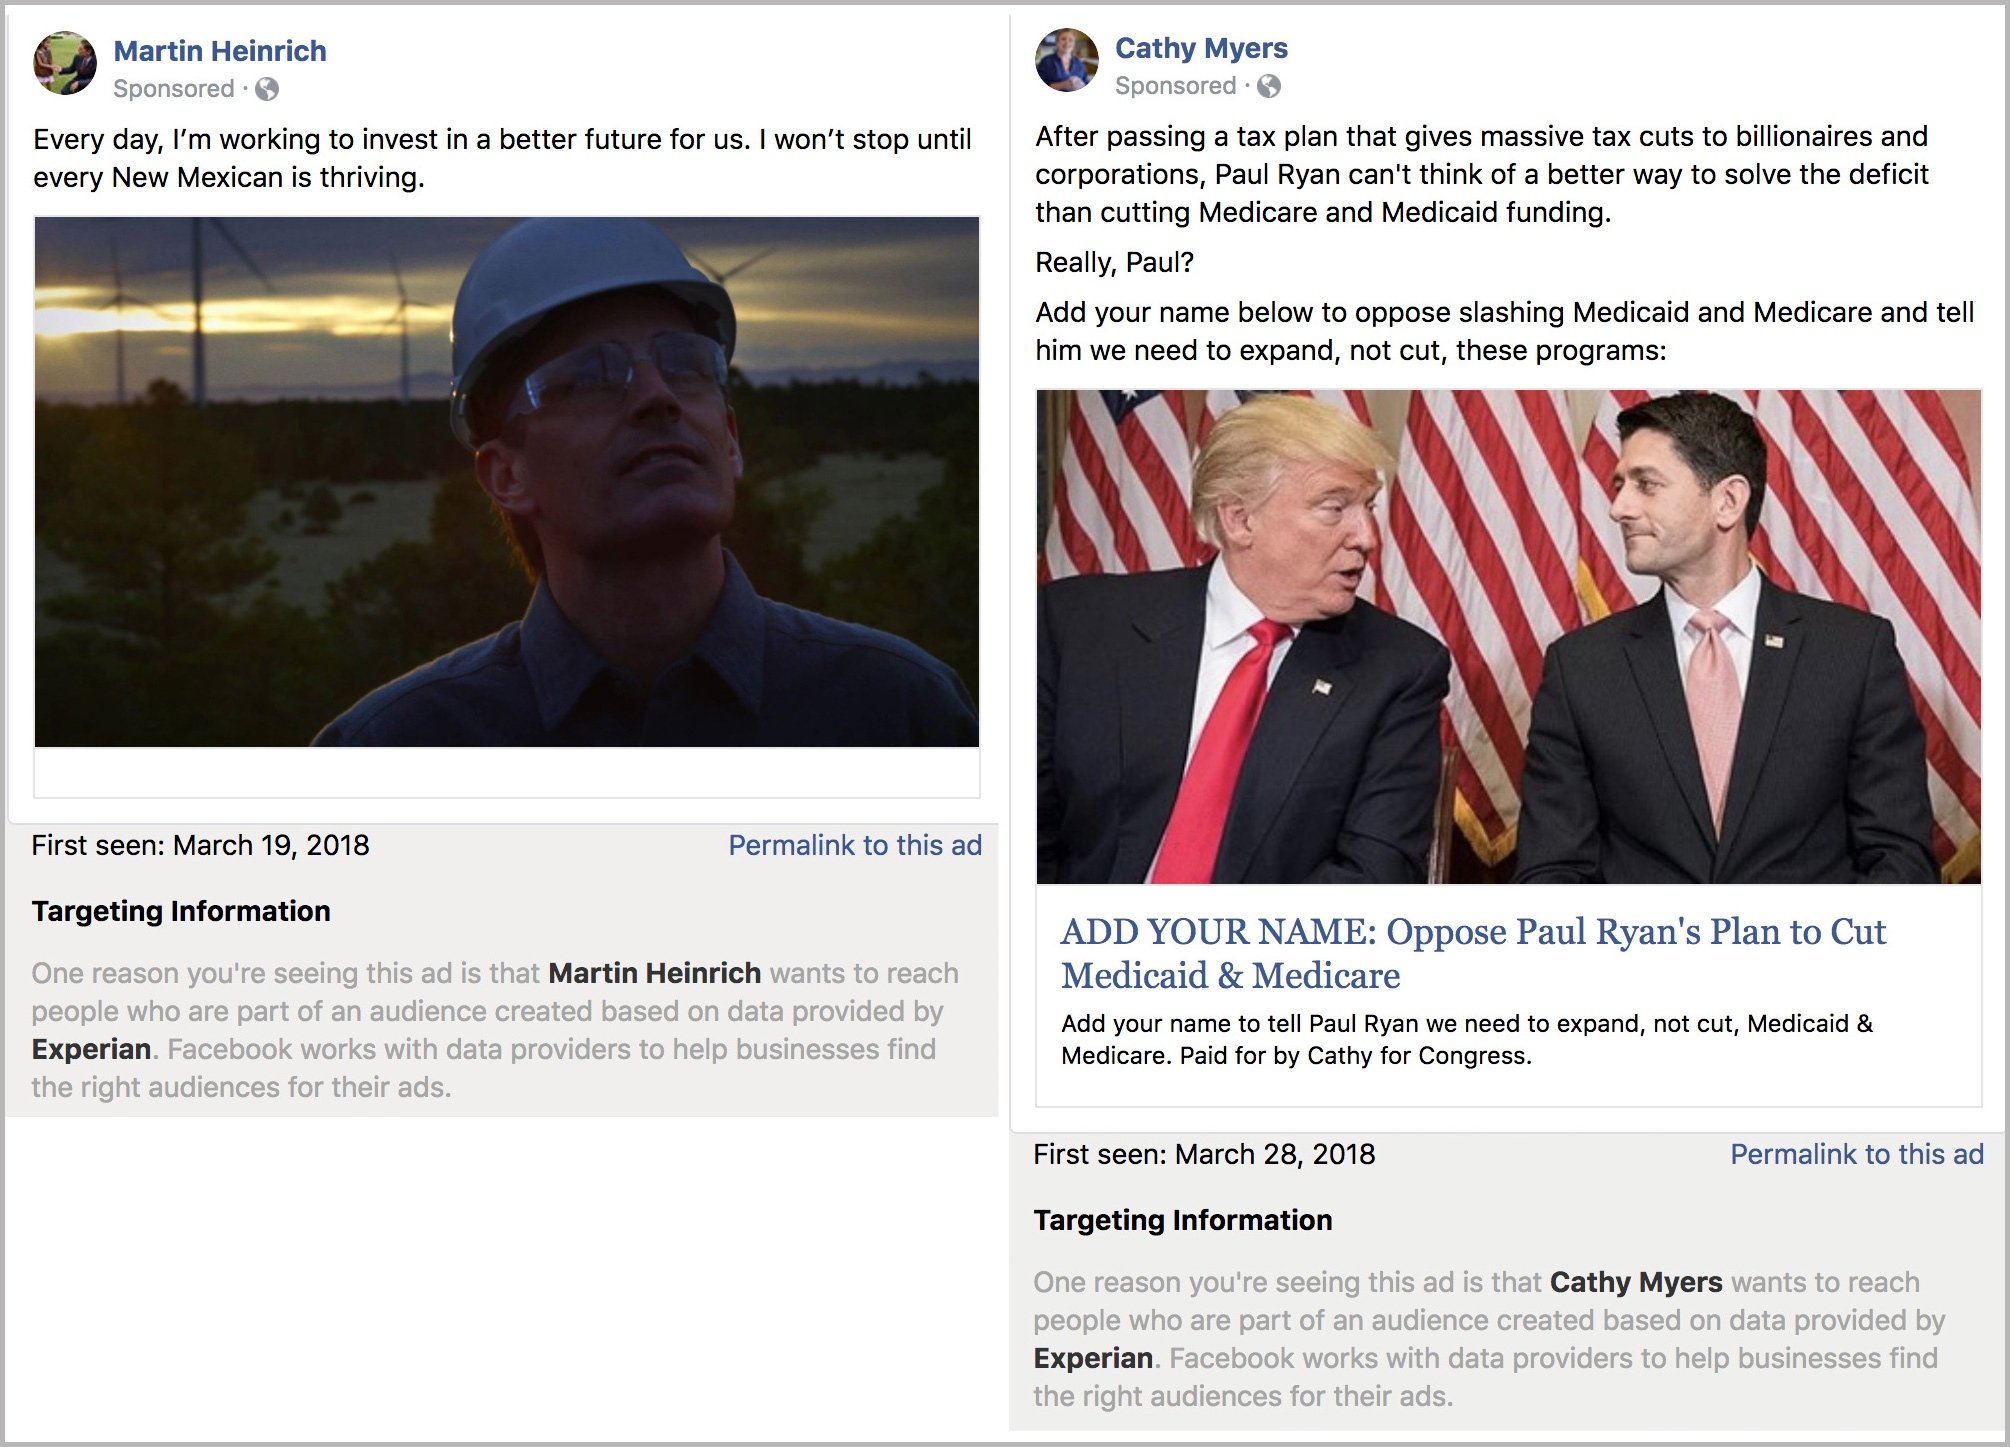
Task: Click Sponsored label on Heinrich ad
Action: (x=174, y=89)
